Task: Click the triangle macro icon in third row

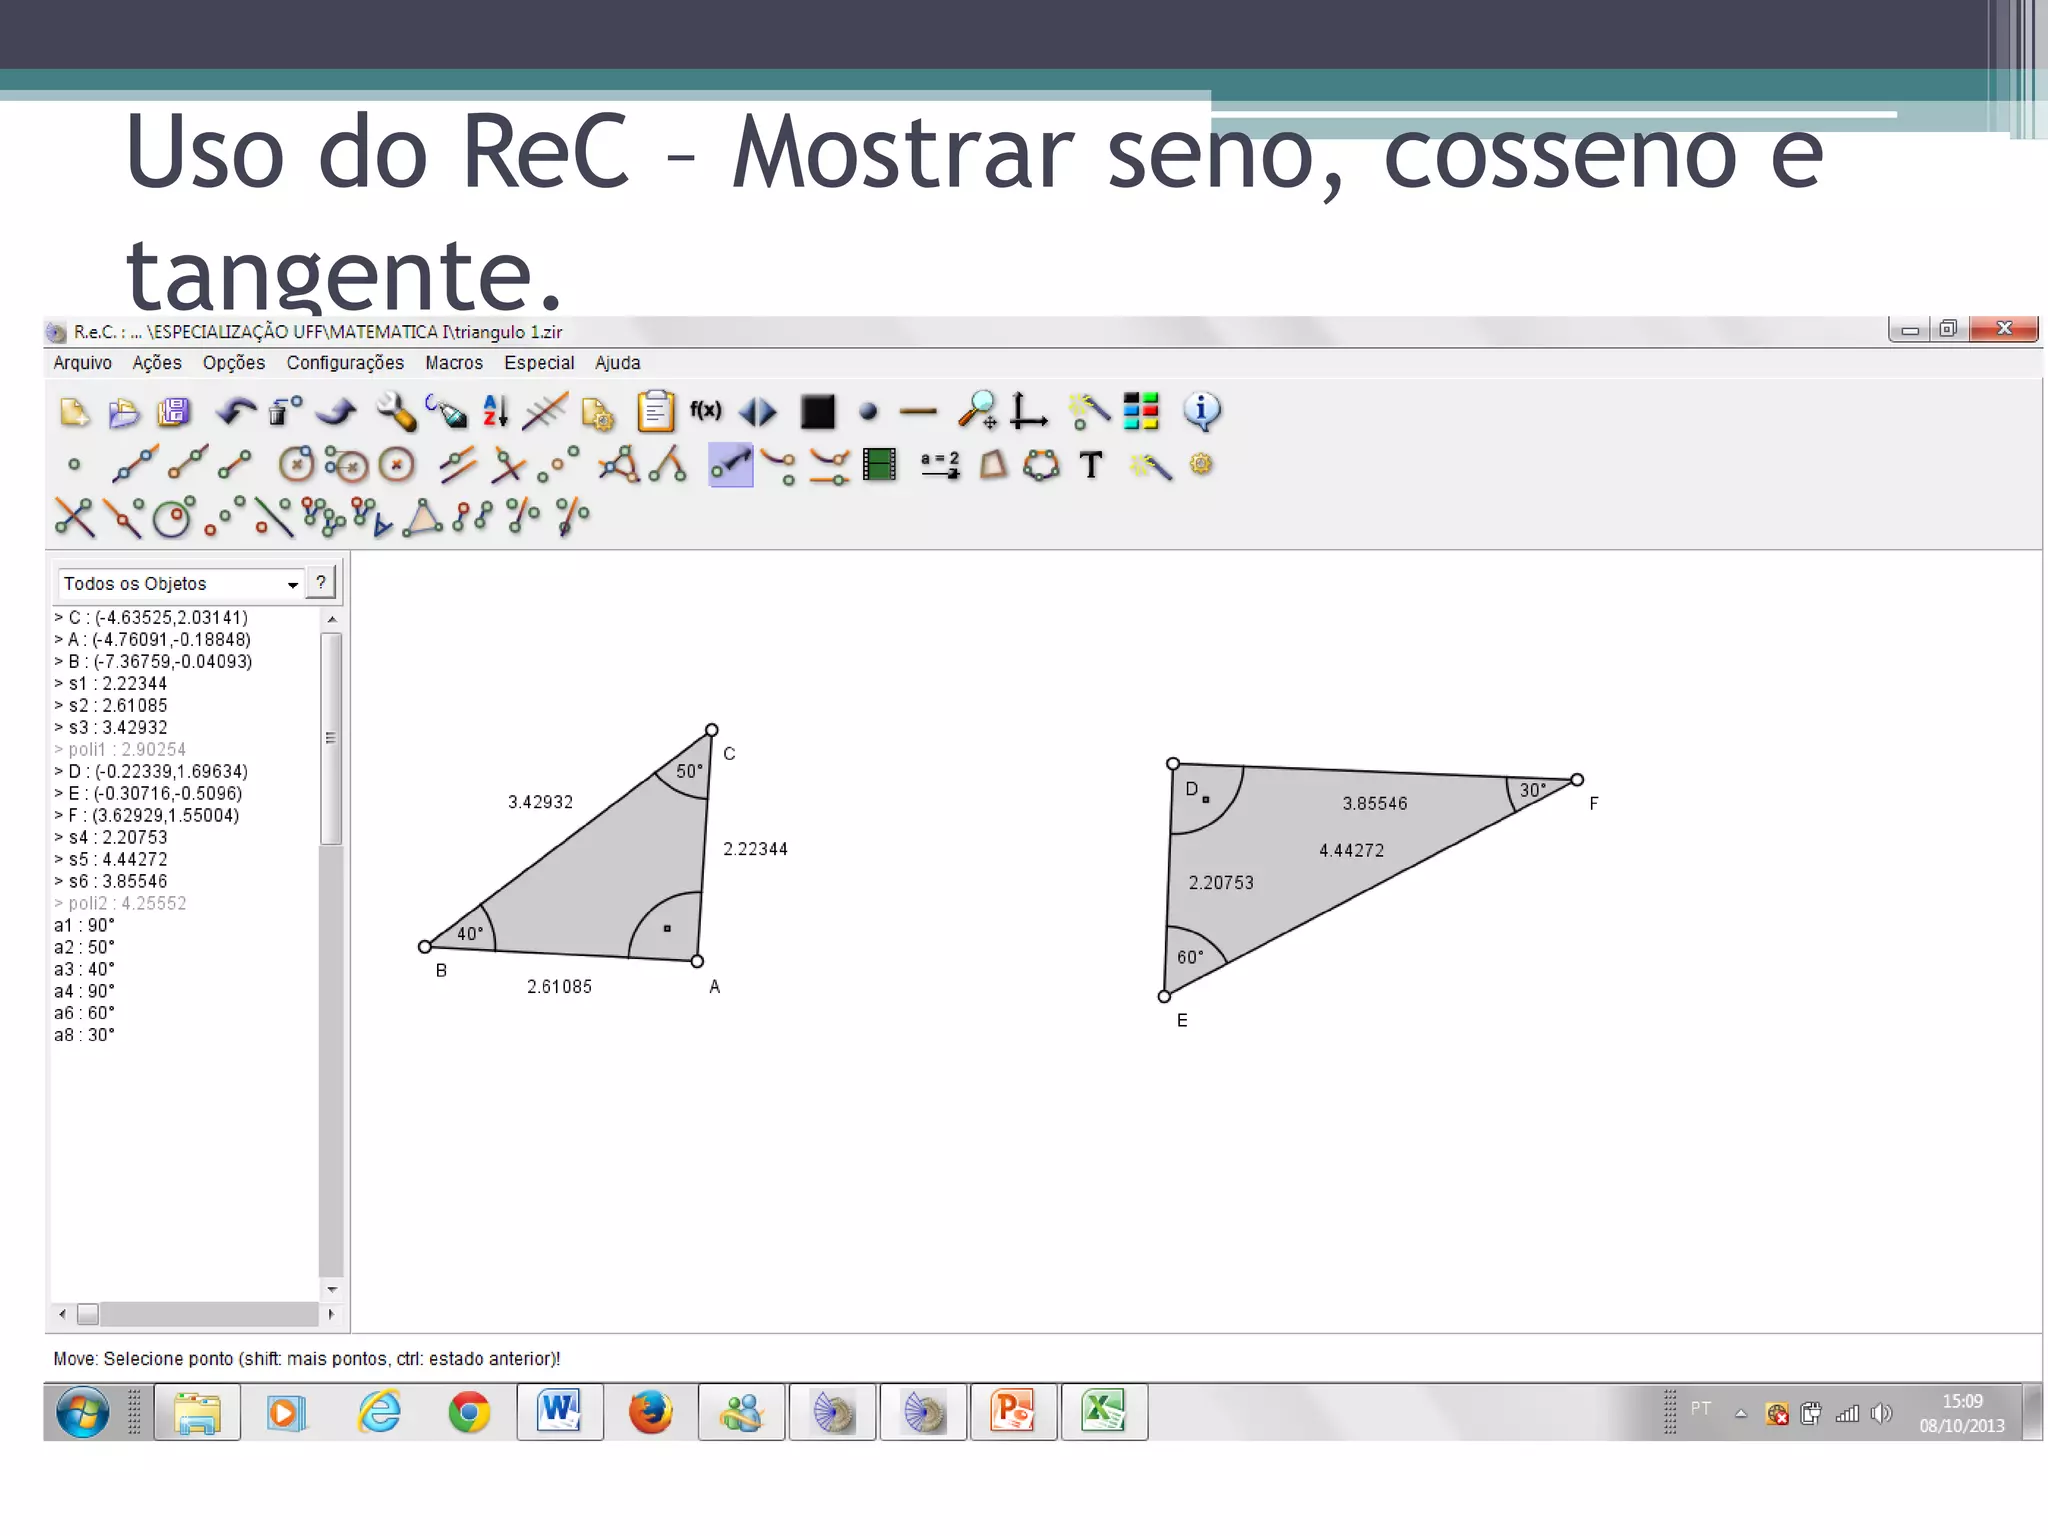Action: click(422, 517)
